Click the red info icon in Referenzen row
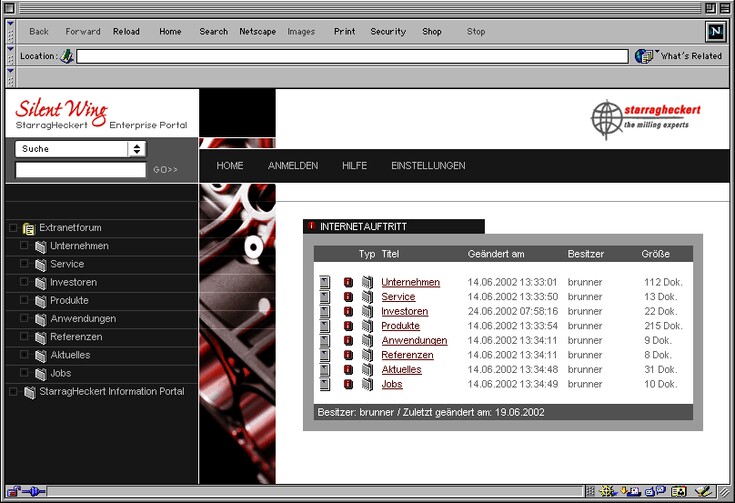 pos(348,355)
